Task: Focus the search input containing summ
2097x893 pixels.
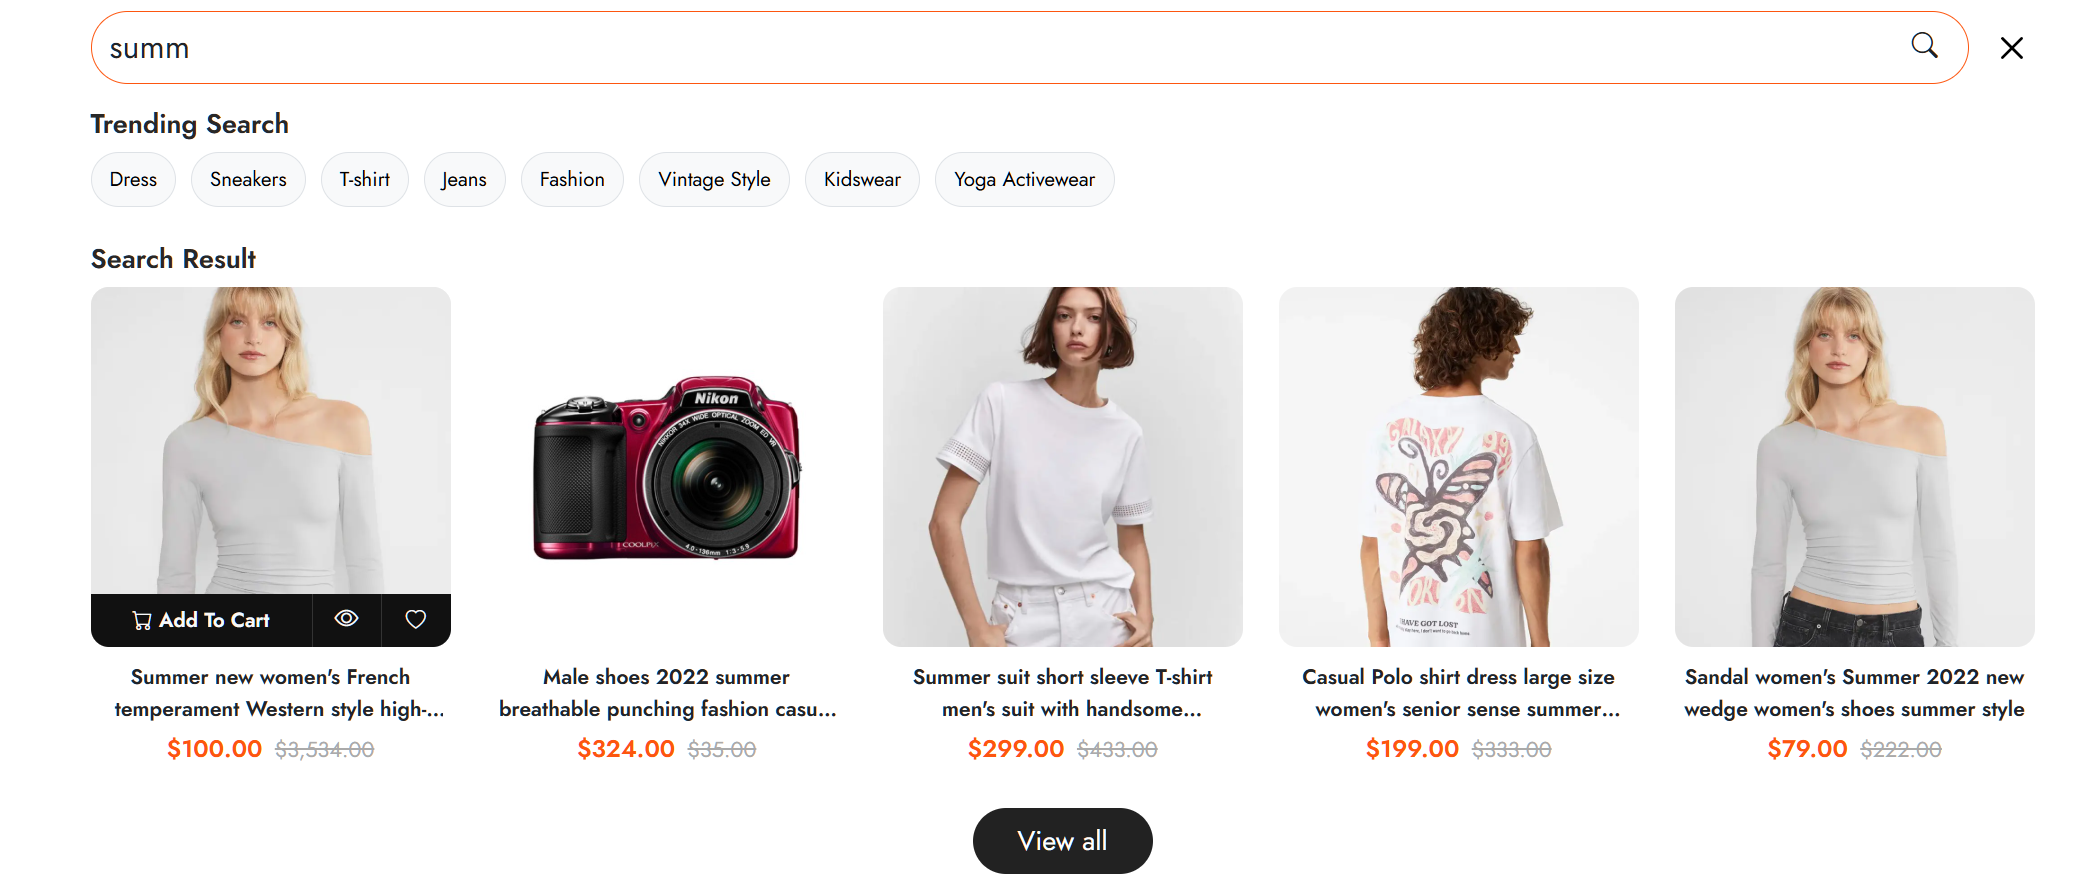Action: (x=1000, y=48)
